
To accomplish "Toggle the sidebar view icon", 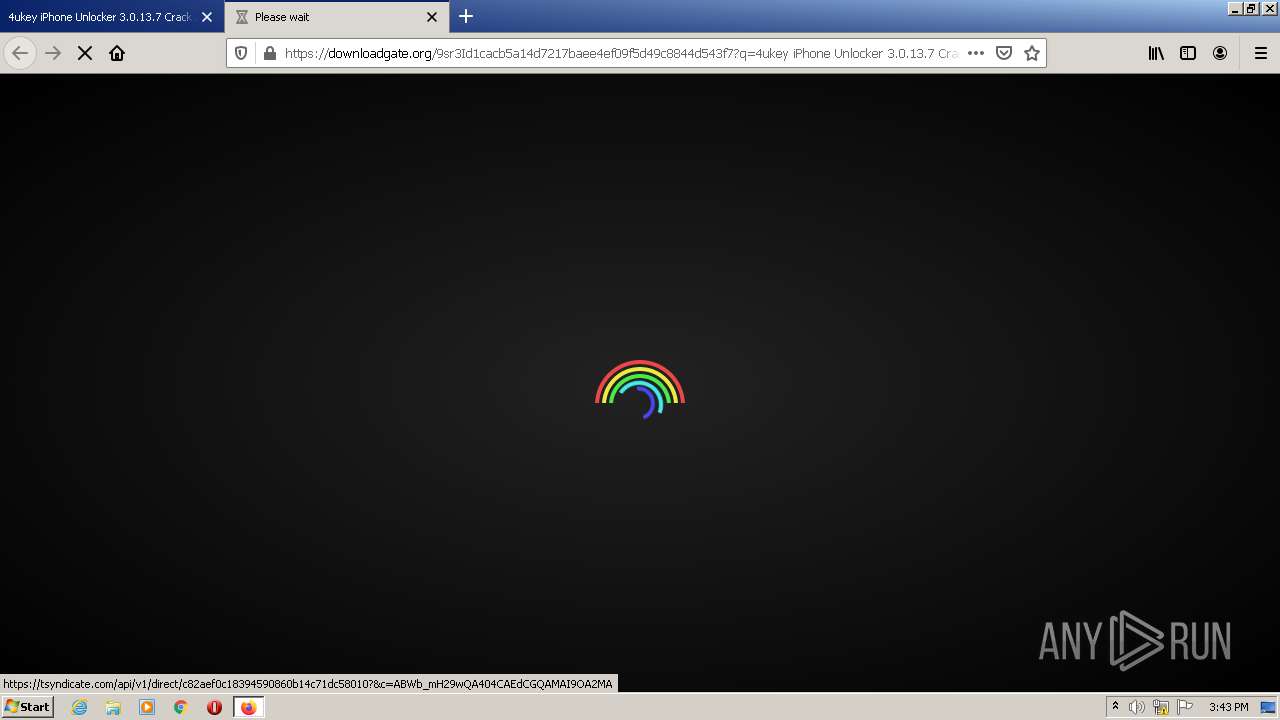I will coord(1188,53).
